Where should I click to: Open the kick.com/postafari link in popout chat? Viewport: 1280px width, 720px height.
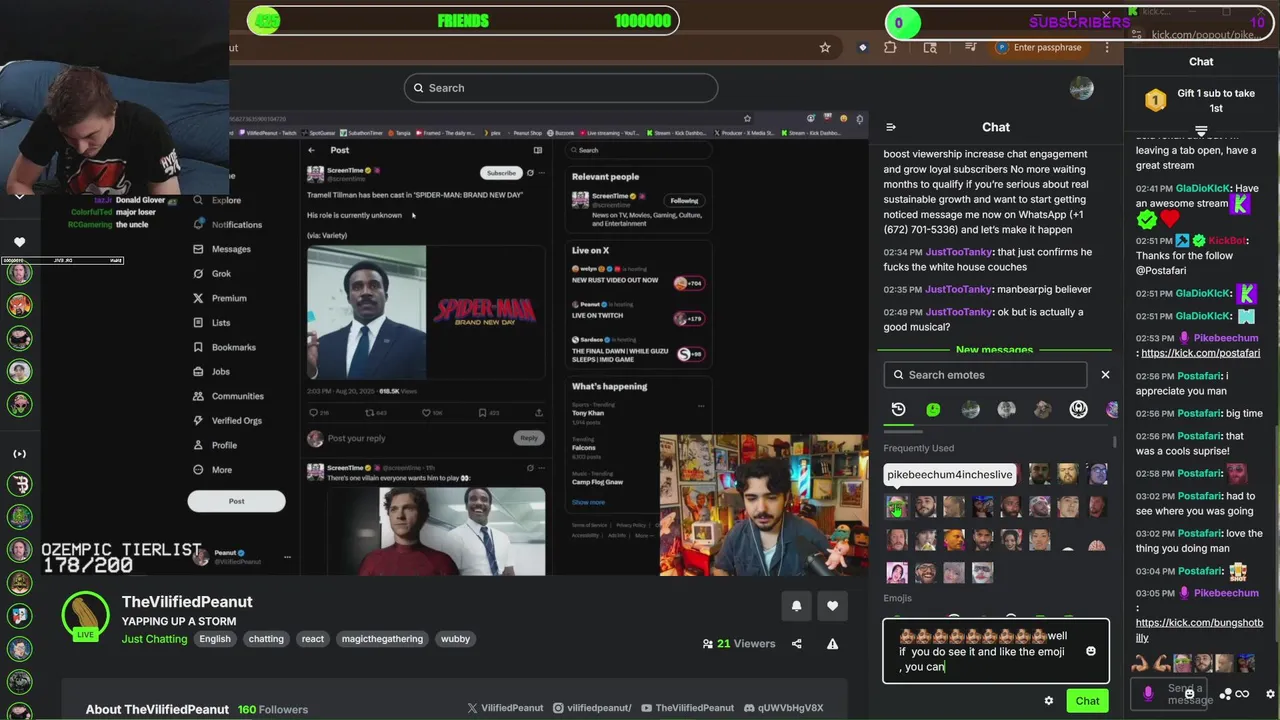pyautogui.click(x=1200, y=353)
